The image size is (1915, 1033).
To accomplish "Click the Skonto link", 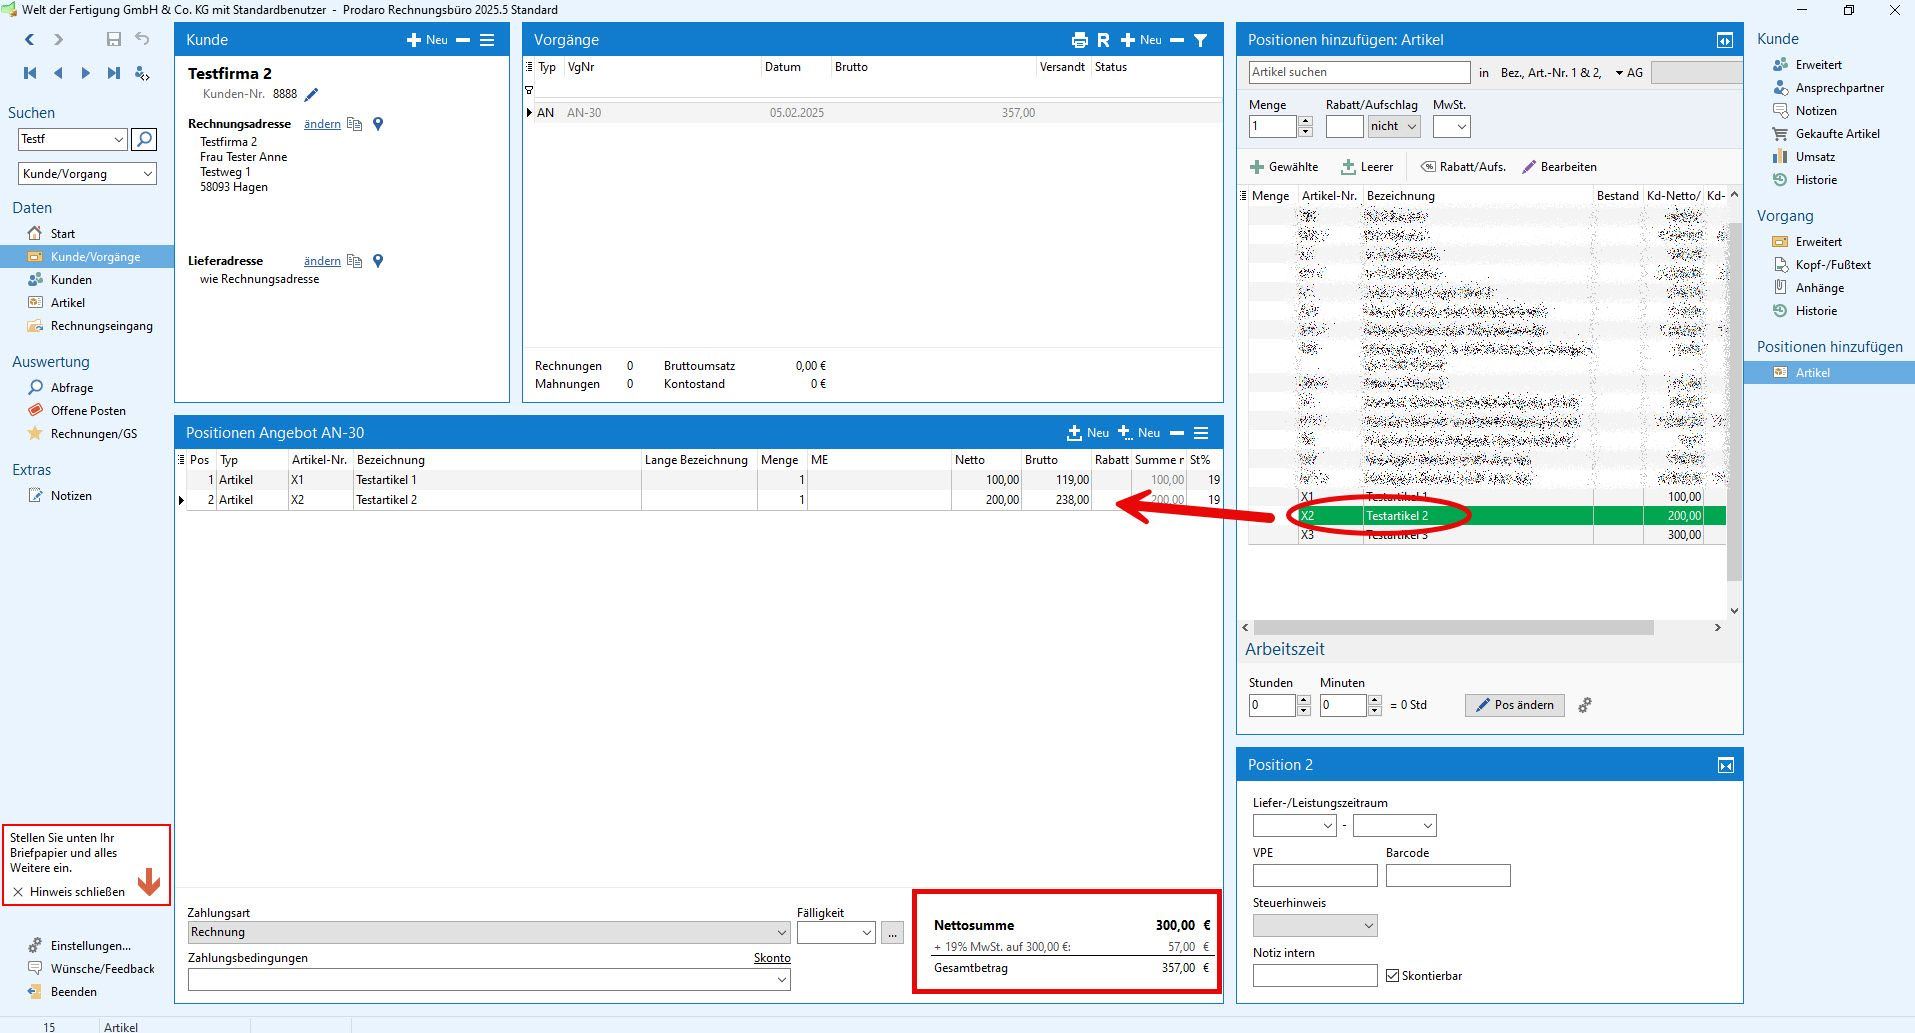I will (771, 958).
